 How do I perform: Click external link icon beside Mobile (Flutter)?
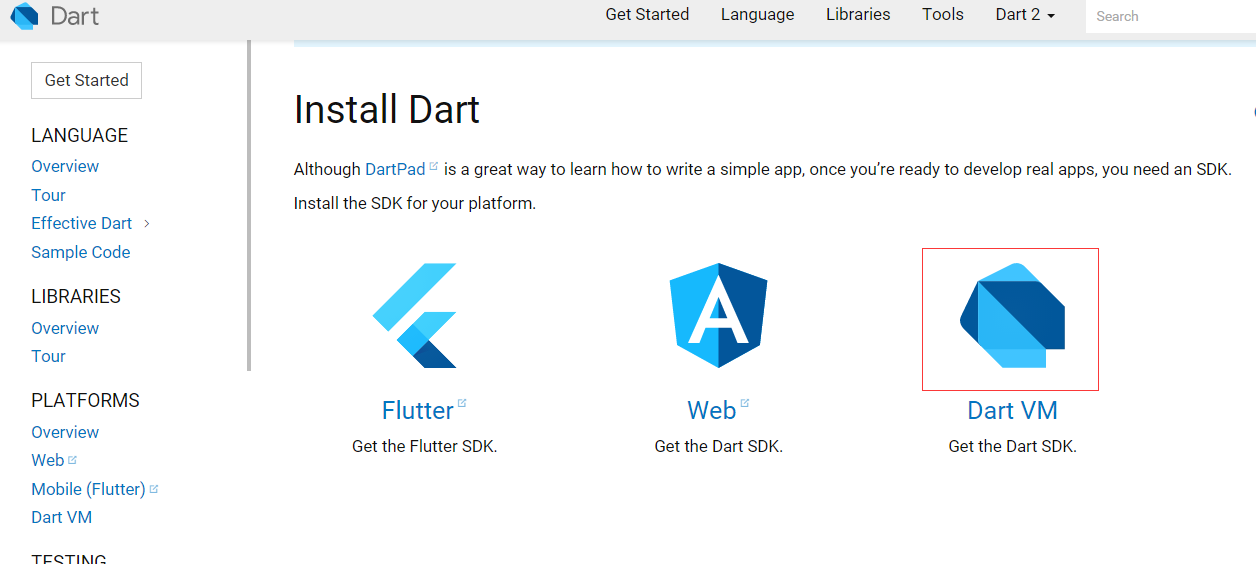click(154, 489)
